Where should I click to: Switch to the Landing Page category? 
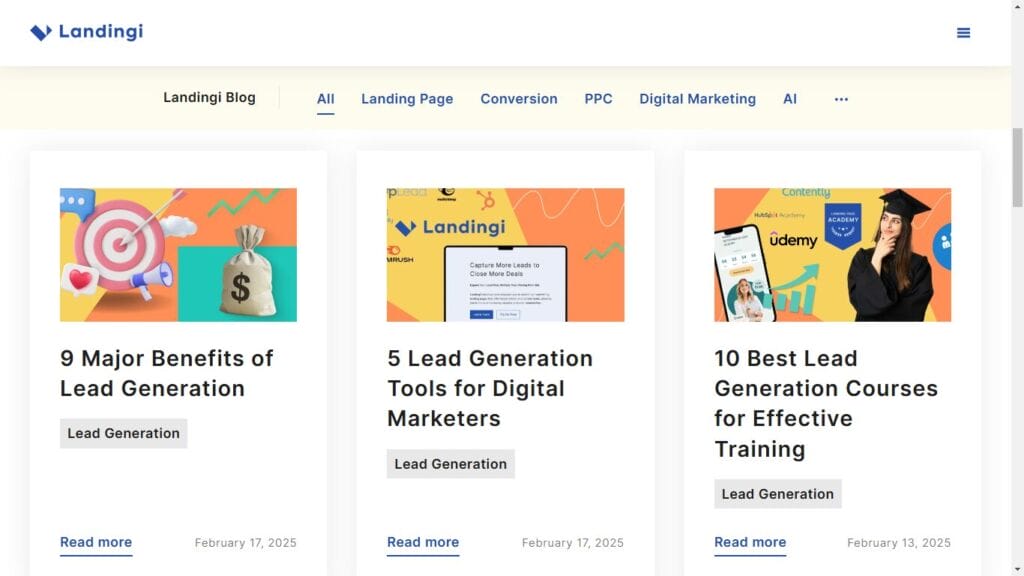(x=407, y=99)
